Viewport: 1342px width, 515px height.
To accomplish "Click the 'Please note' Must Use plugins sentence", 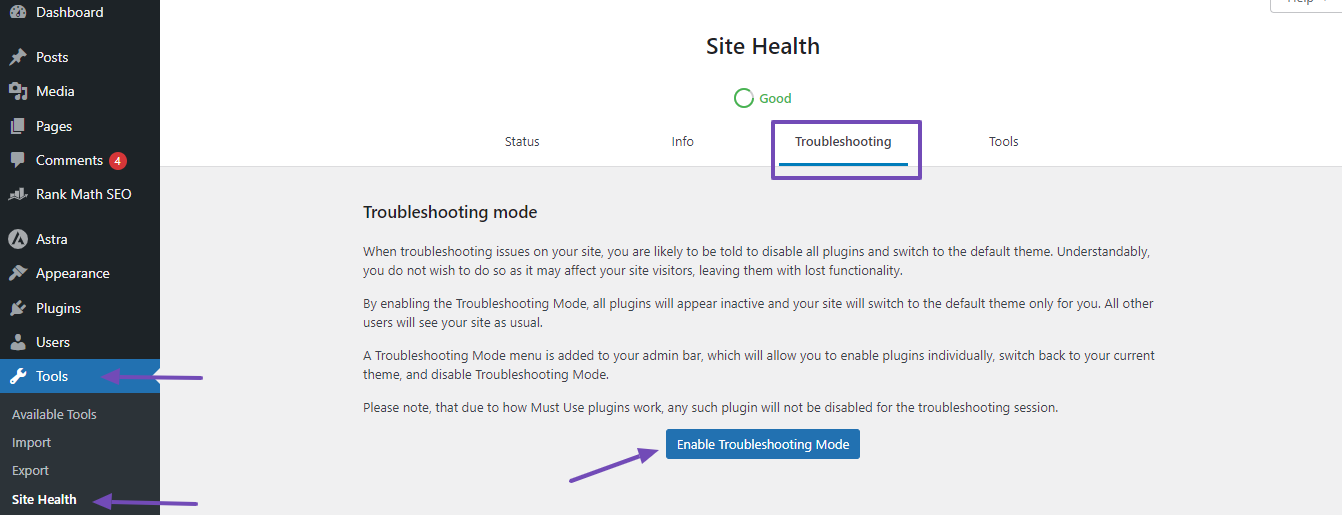I will [x=710, y=408].
